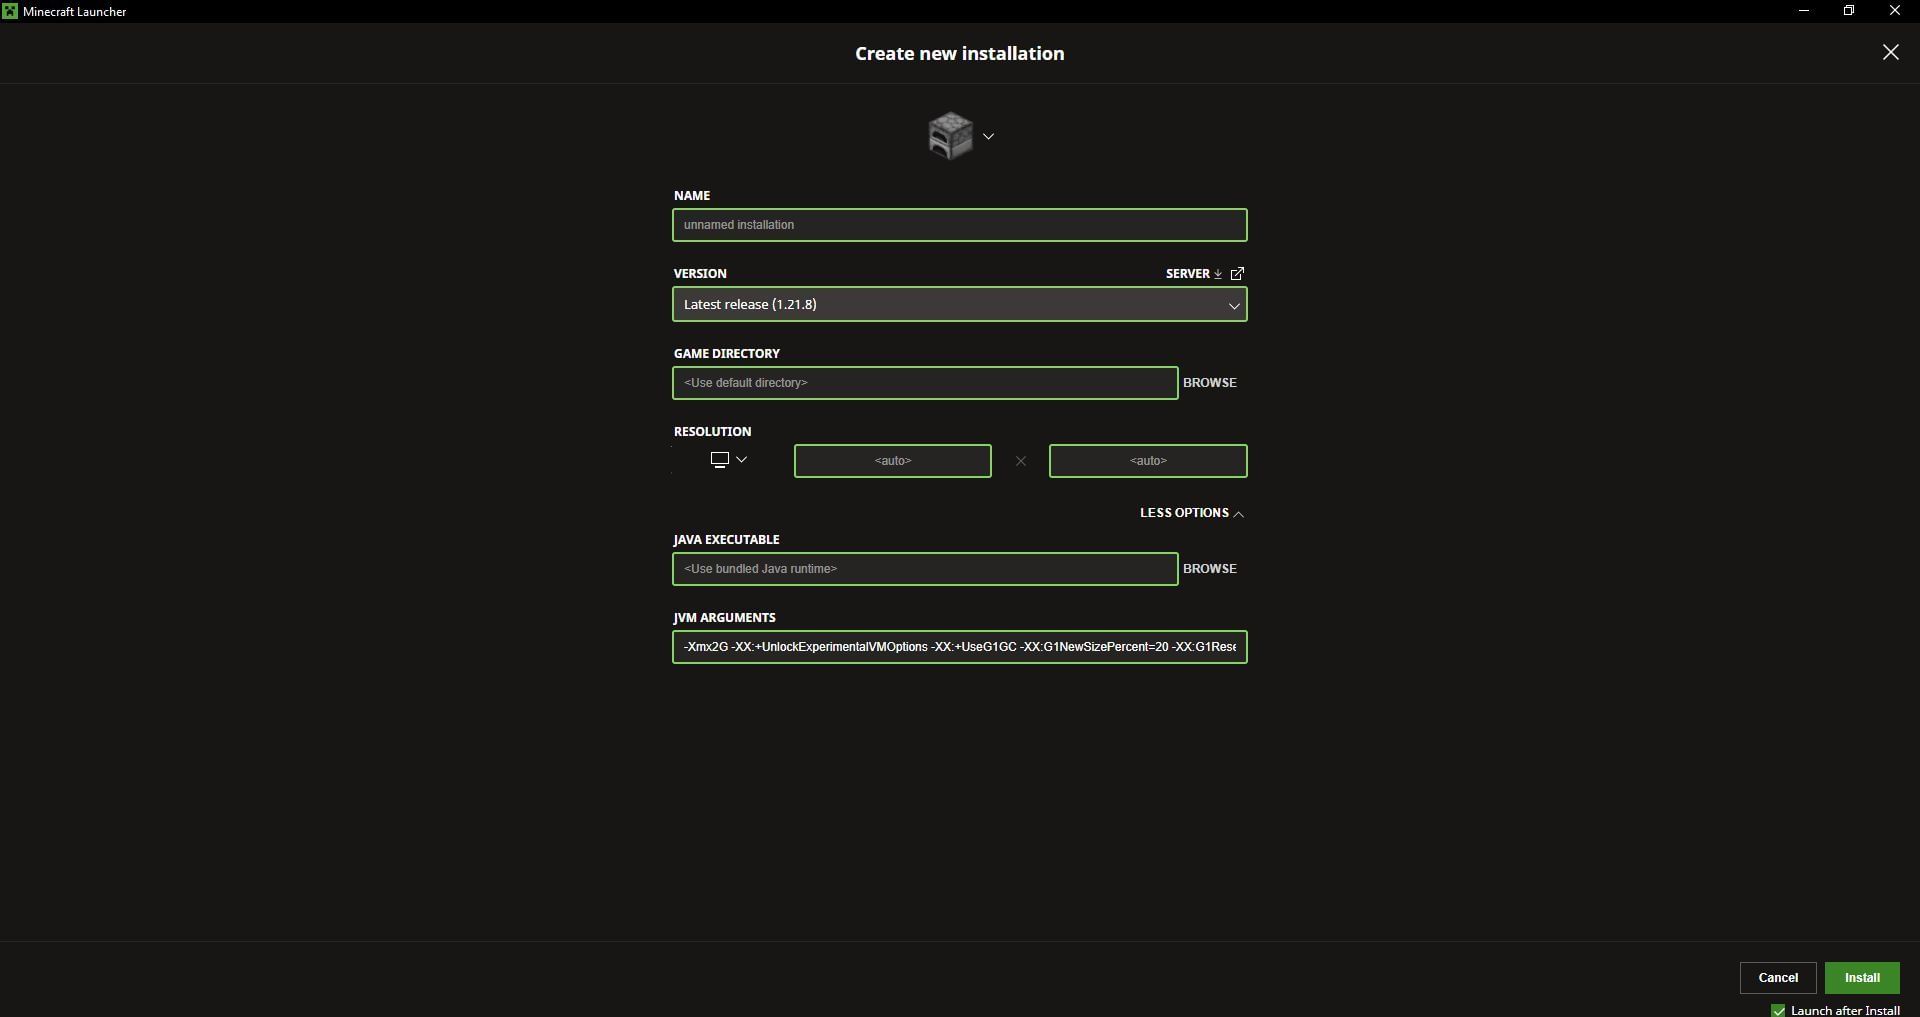Click the resolution height auto field
This screenshot has height=1017, width=1920.
click(x=1147, y=461)
